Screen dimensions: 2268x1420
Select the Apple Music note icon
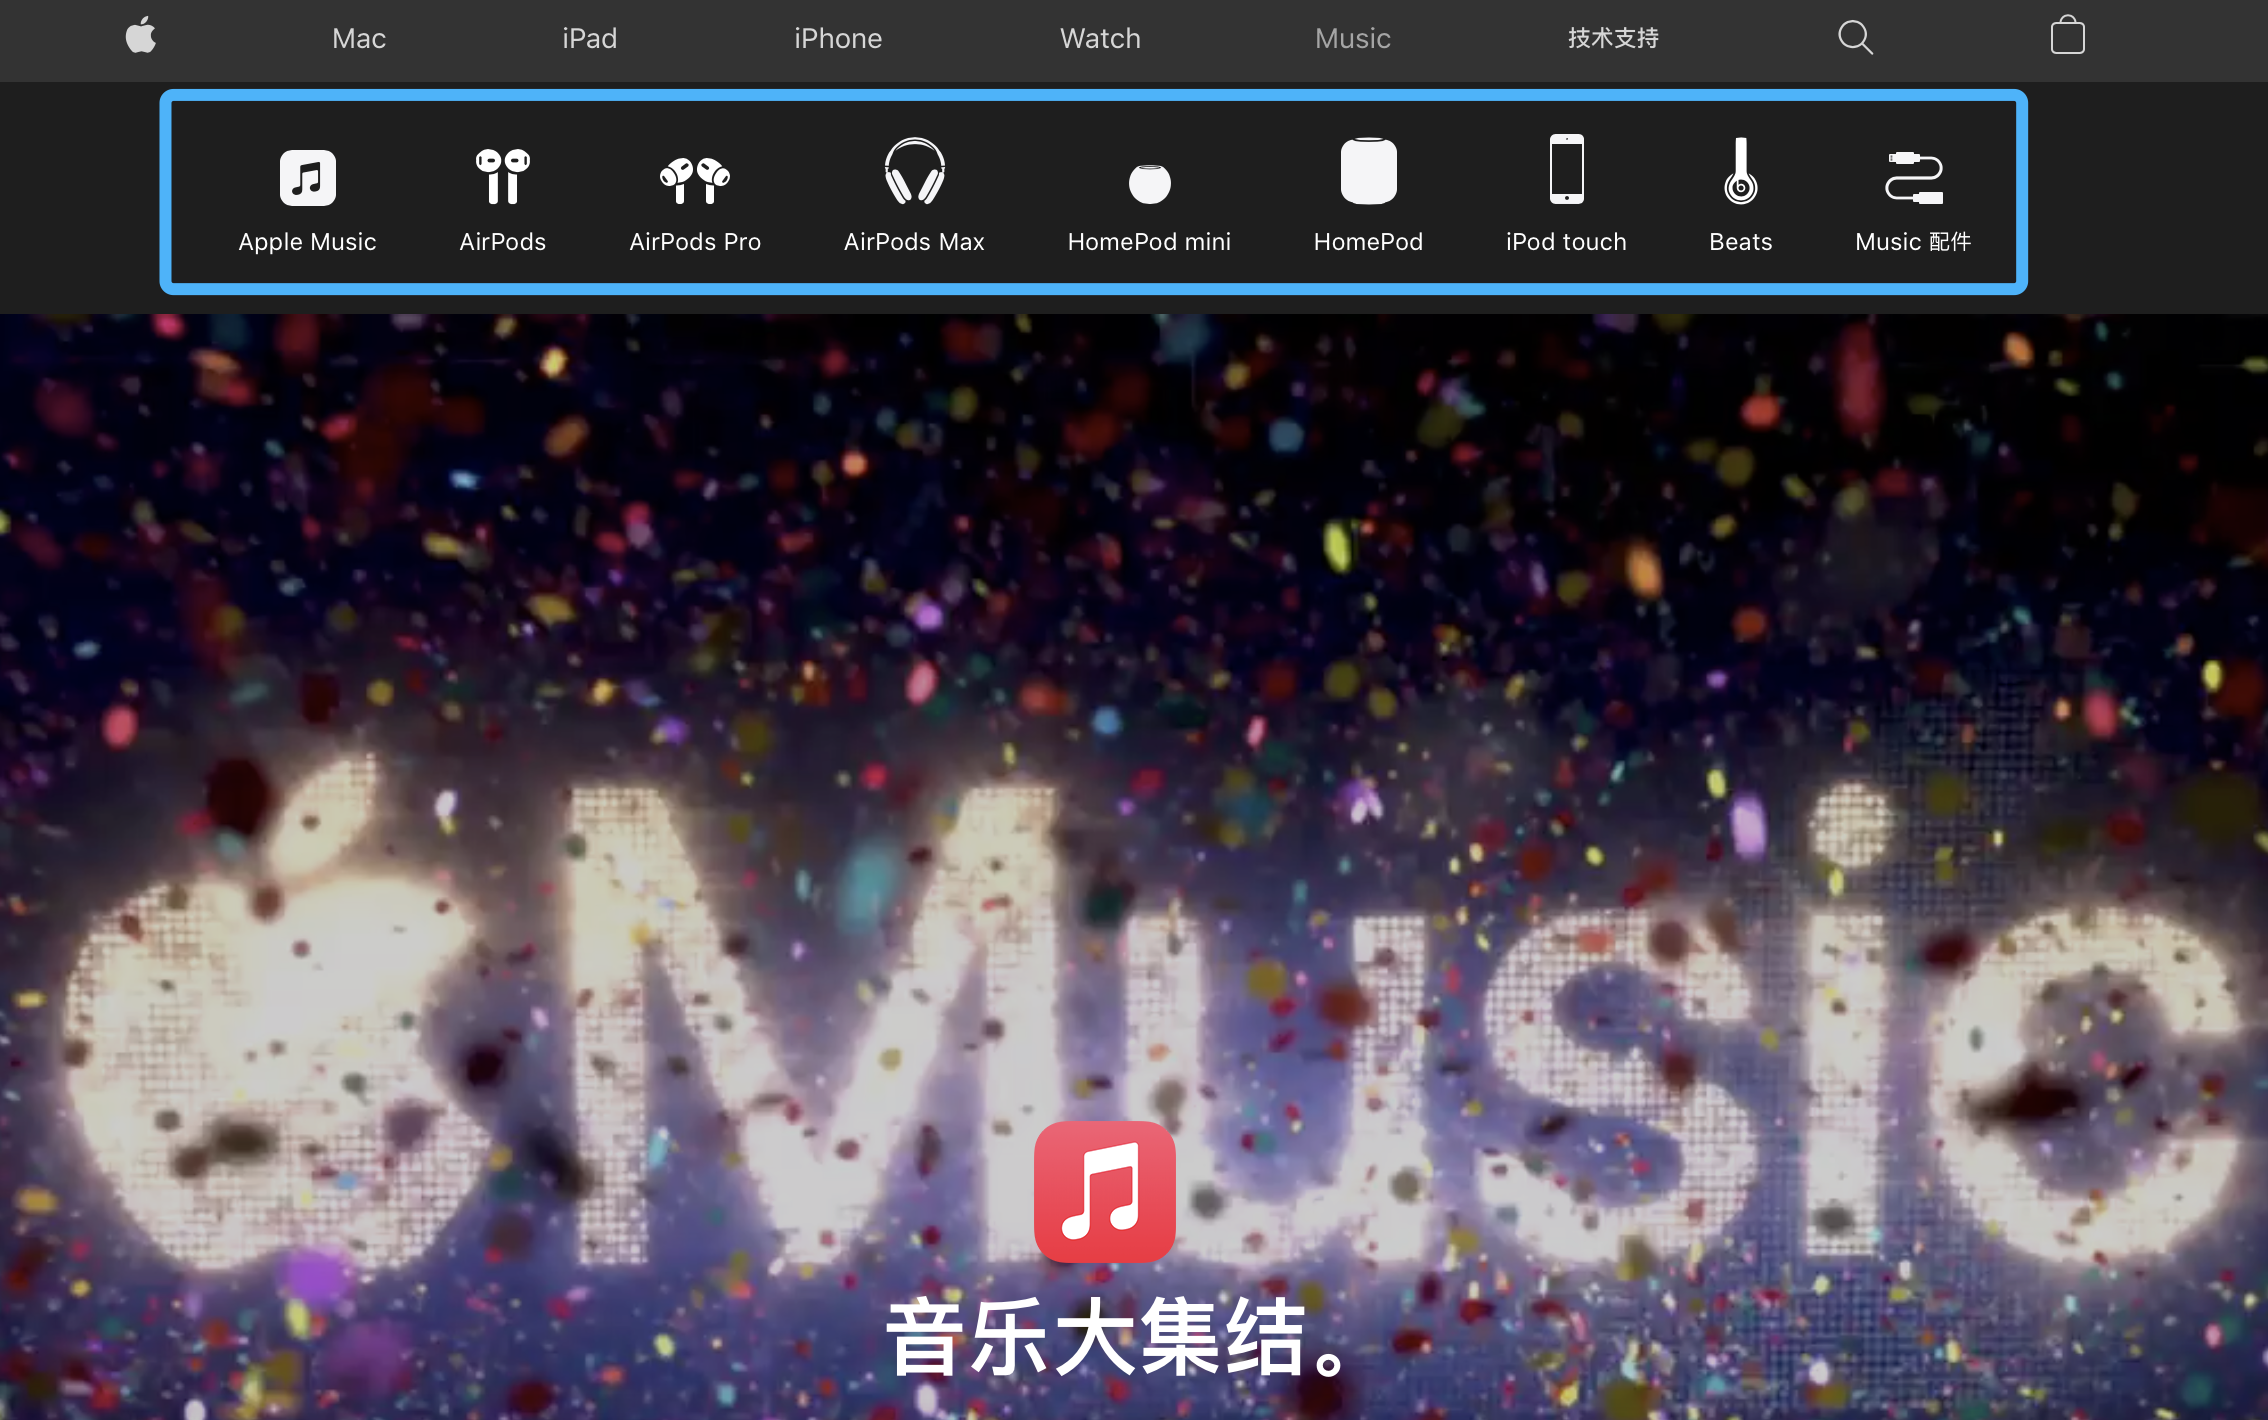tap(307, 178)
